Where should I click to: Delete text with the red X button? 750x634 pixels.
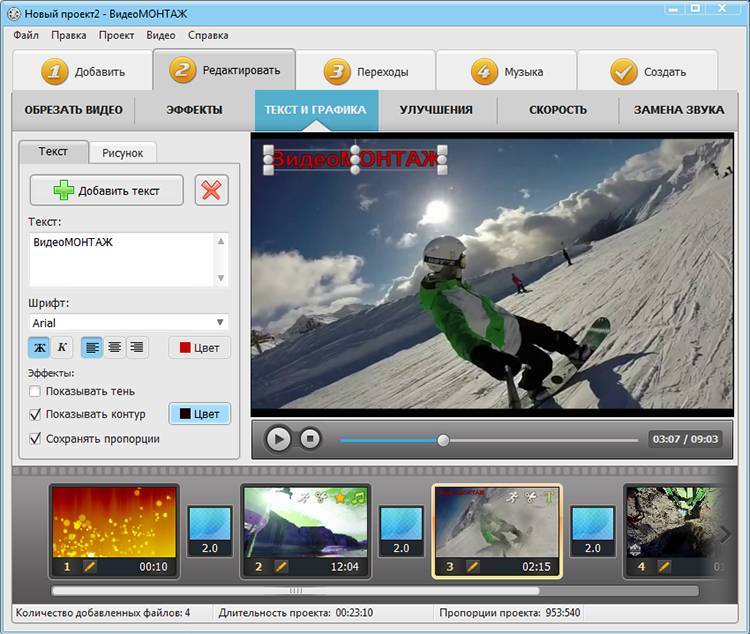(x=211, y=190)
